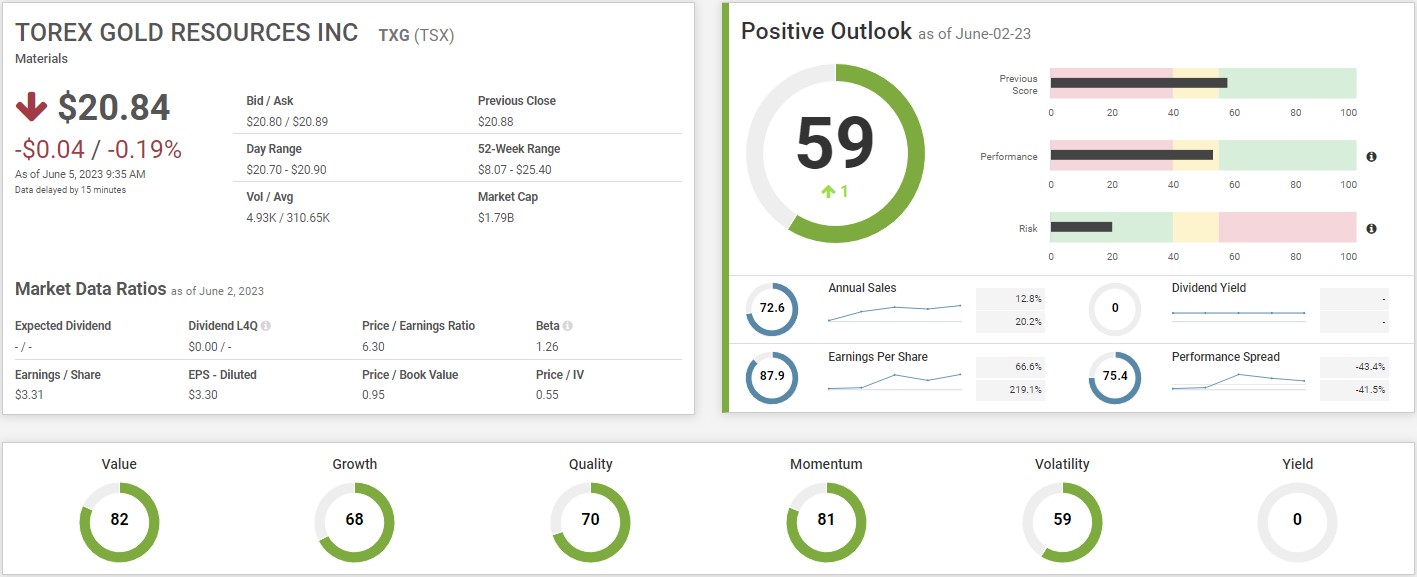Click the Annual Sales 20.2% figure
1417x577 pixels.
[x=1028, y=322]
